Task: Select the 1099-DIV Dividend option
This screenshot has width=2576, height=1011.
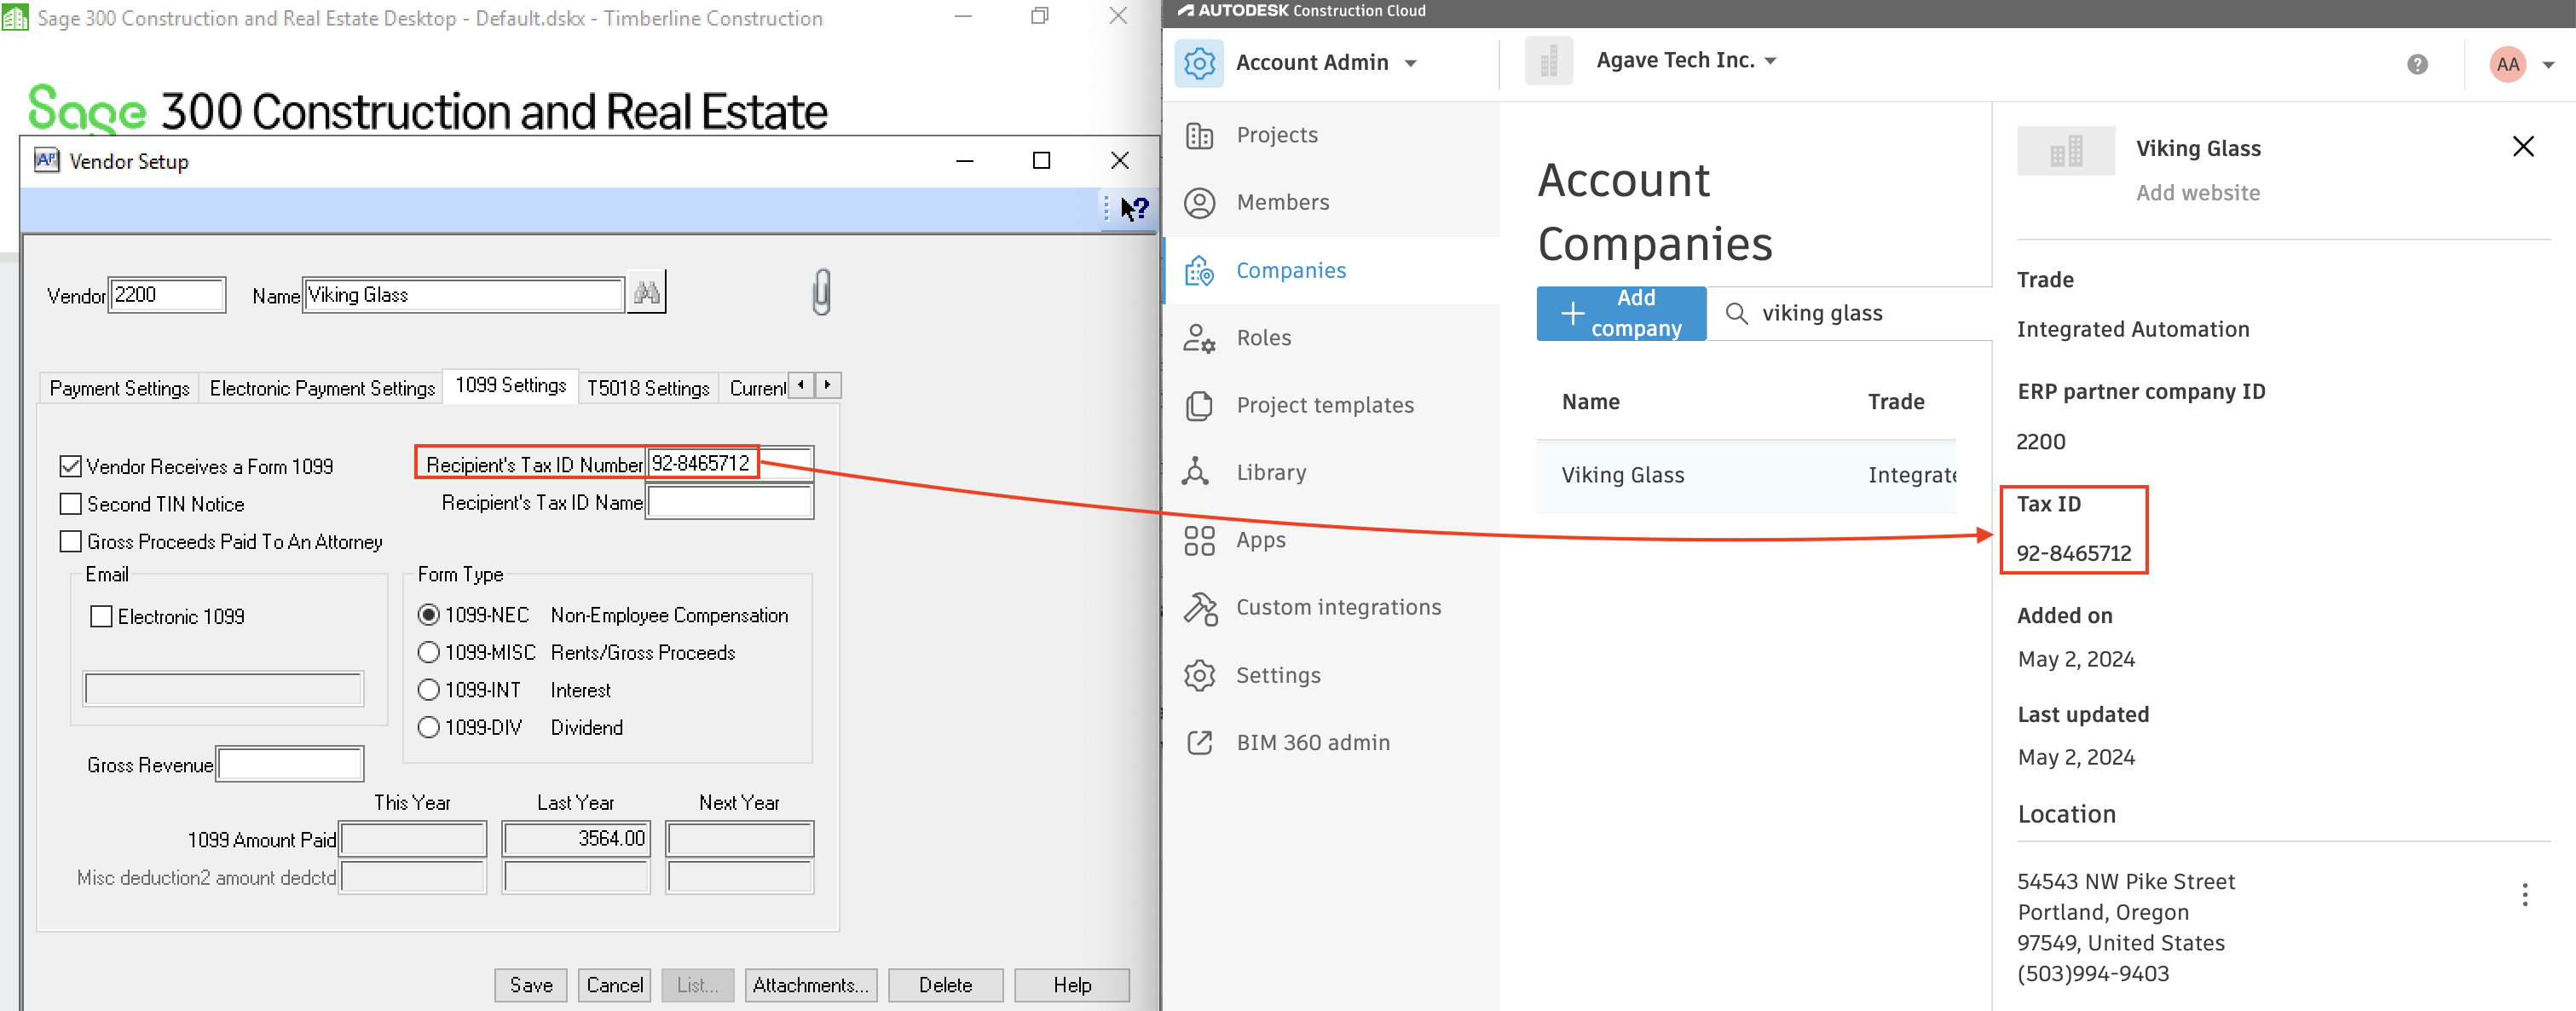Action: 428,727
